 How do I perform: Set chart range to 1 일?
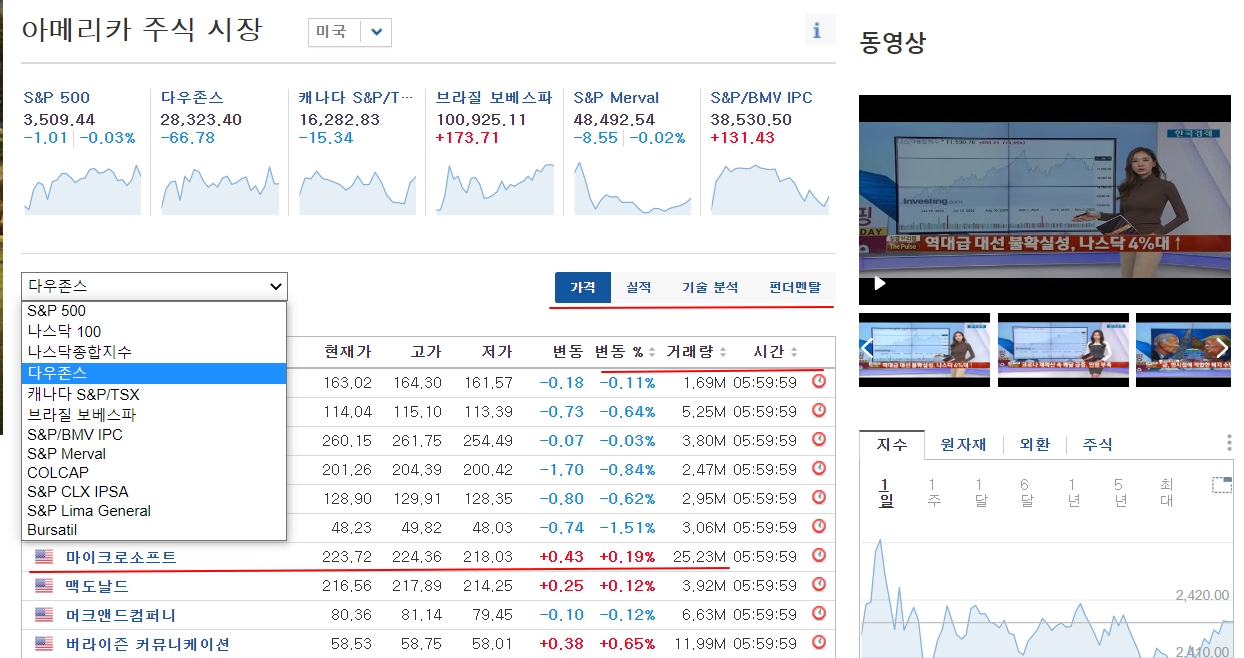pyautogui.click(x=886, y=493)
